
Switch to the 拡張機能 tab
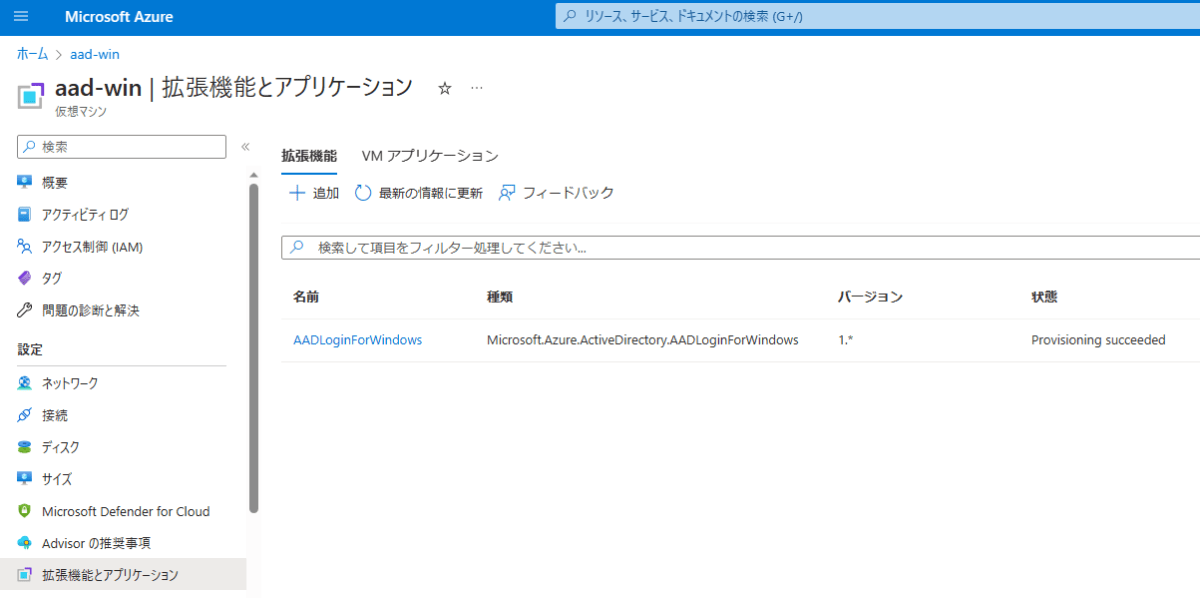pos(309,156)
